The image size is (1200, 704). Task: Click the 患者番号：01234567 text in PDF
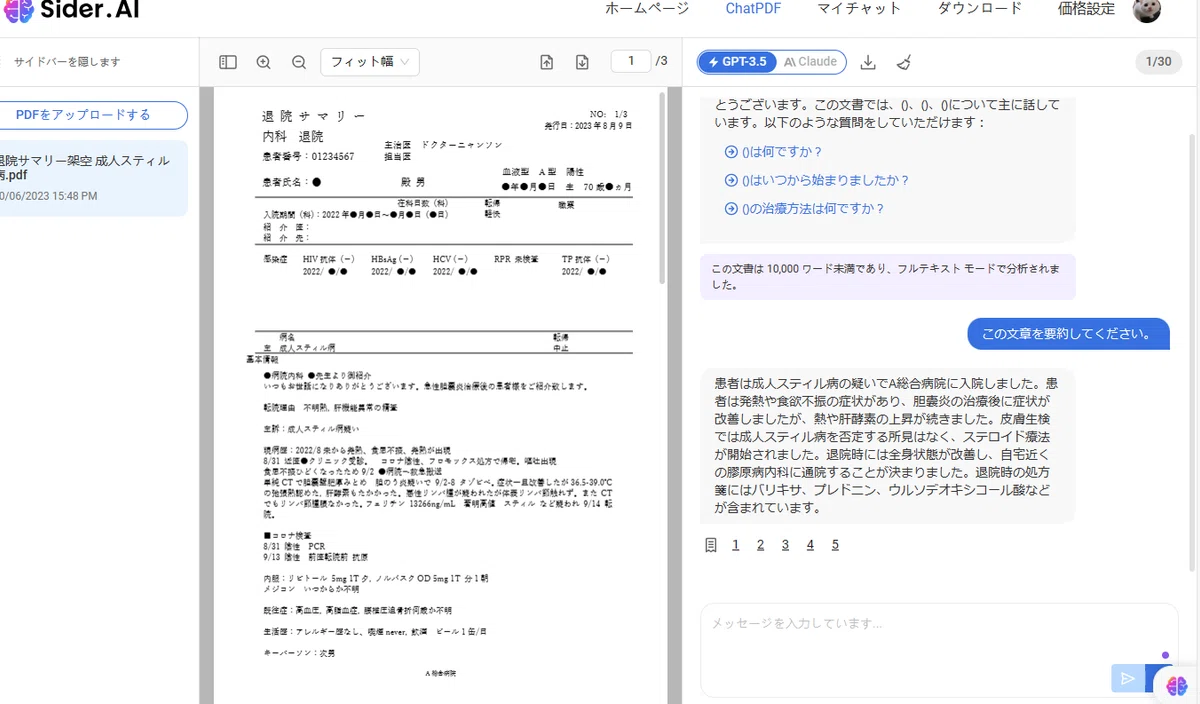click(307, 157)
